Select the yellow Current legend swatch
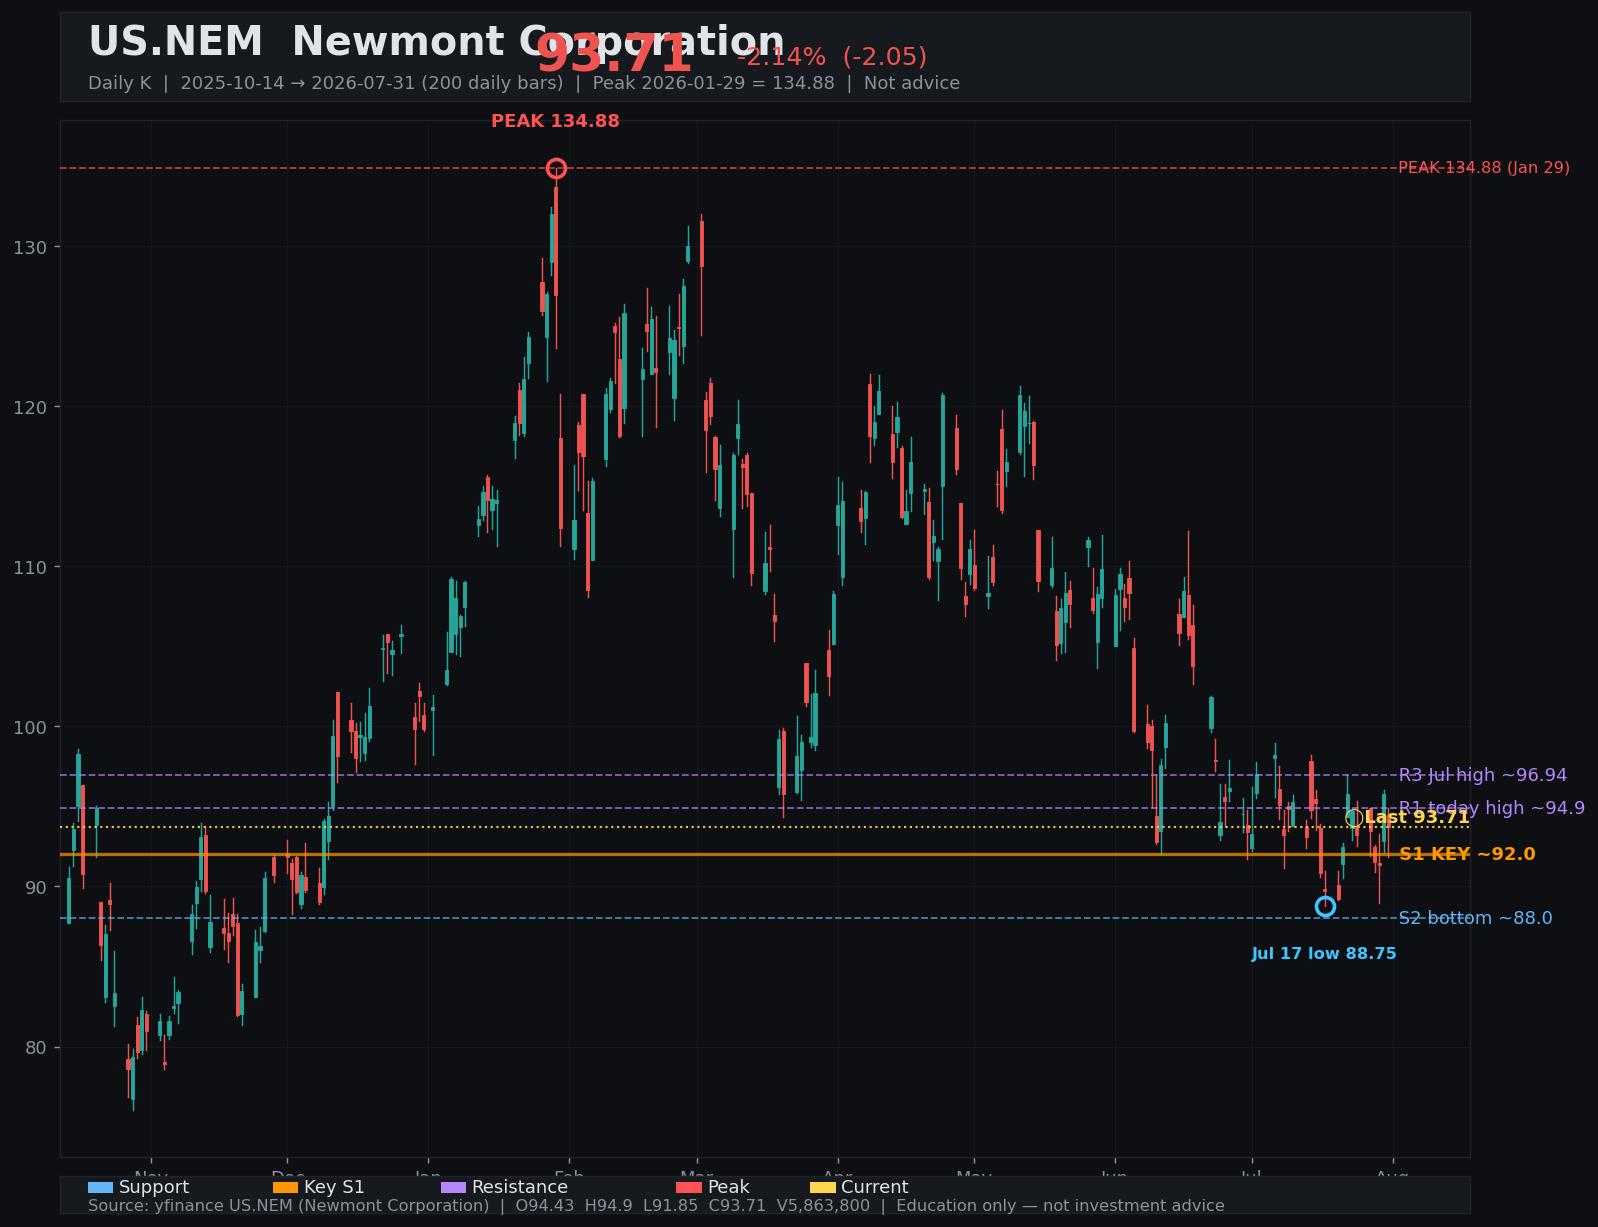The image size is (1598, 1227). click(823, 1187)
